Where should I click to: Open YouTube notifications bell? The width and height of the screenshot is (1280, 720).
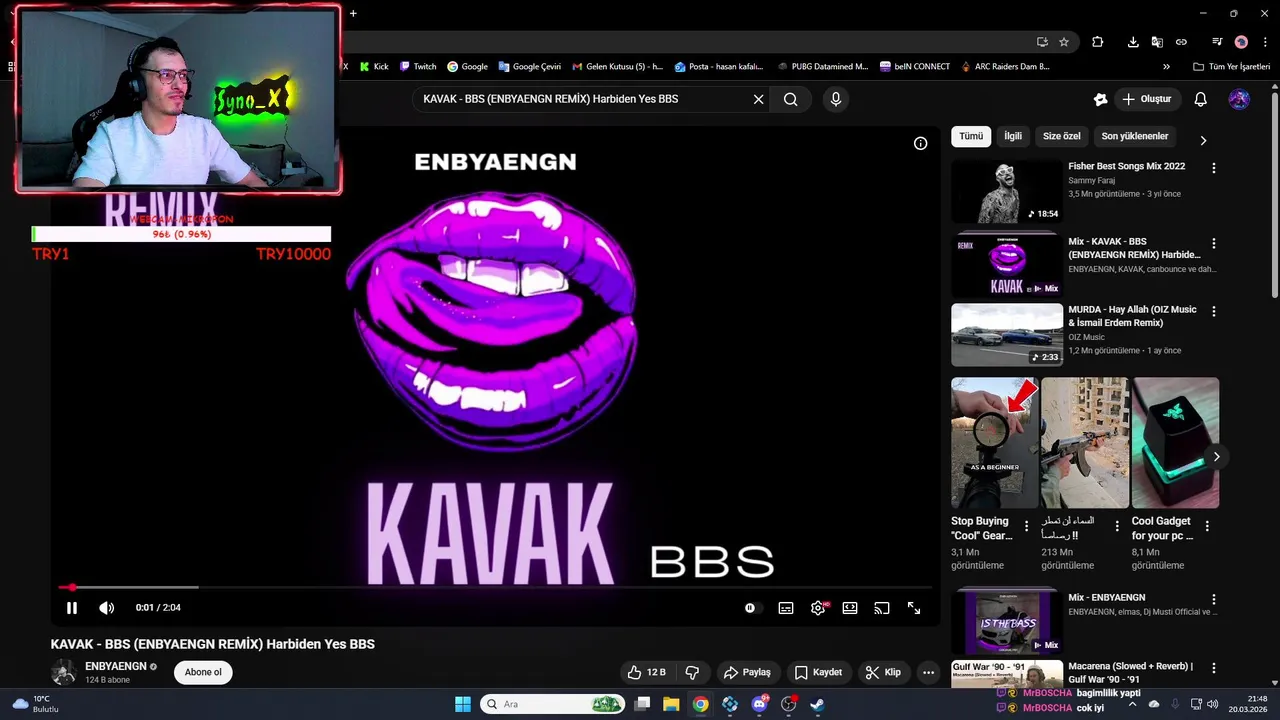1201,99
